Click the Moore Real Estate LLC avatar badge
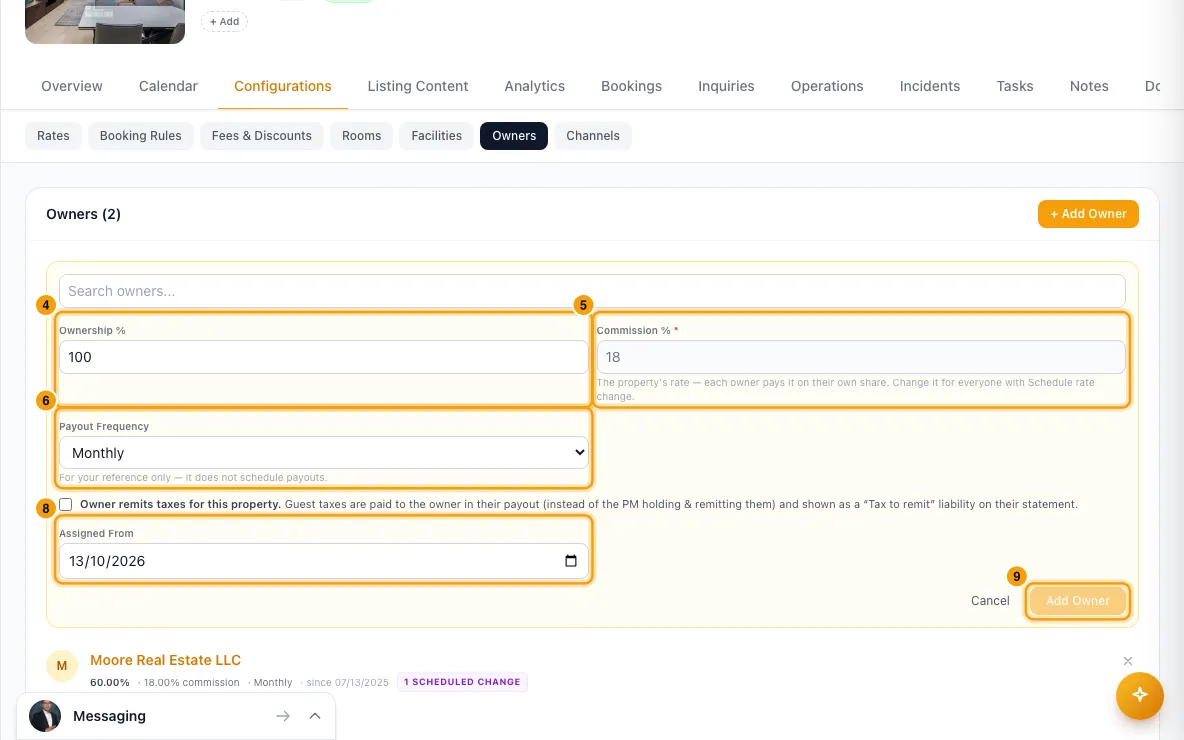The width and height of the screenshot is (1184, 740). [62, 666]
